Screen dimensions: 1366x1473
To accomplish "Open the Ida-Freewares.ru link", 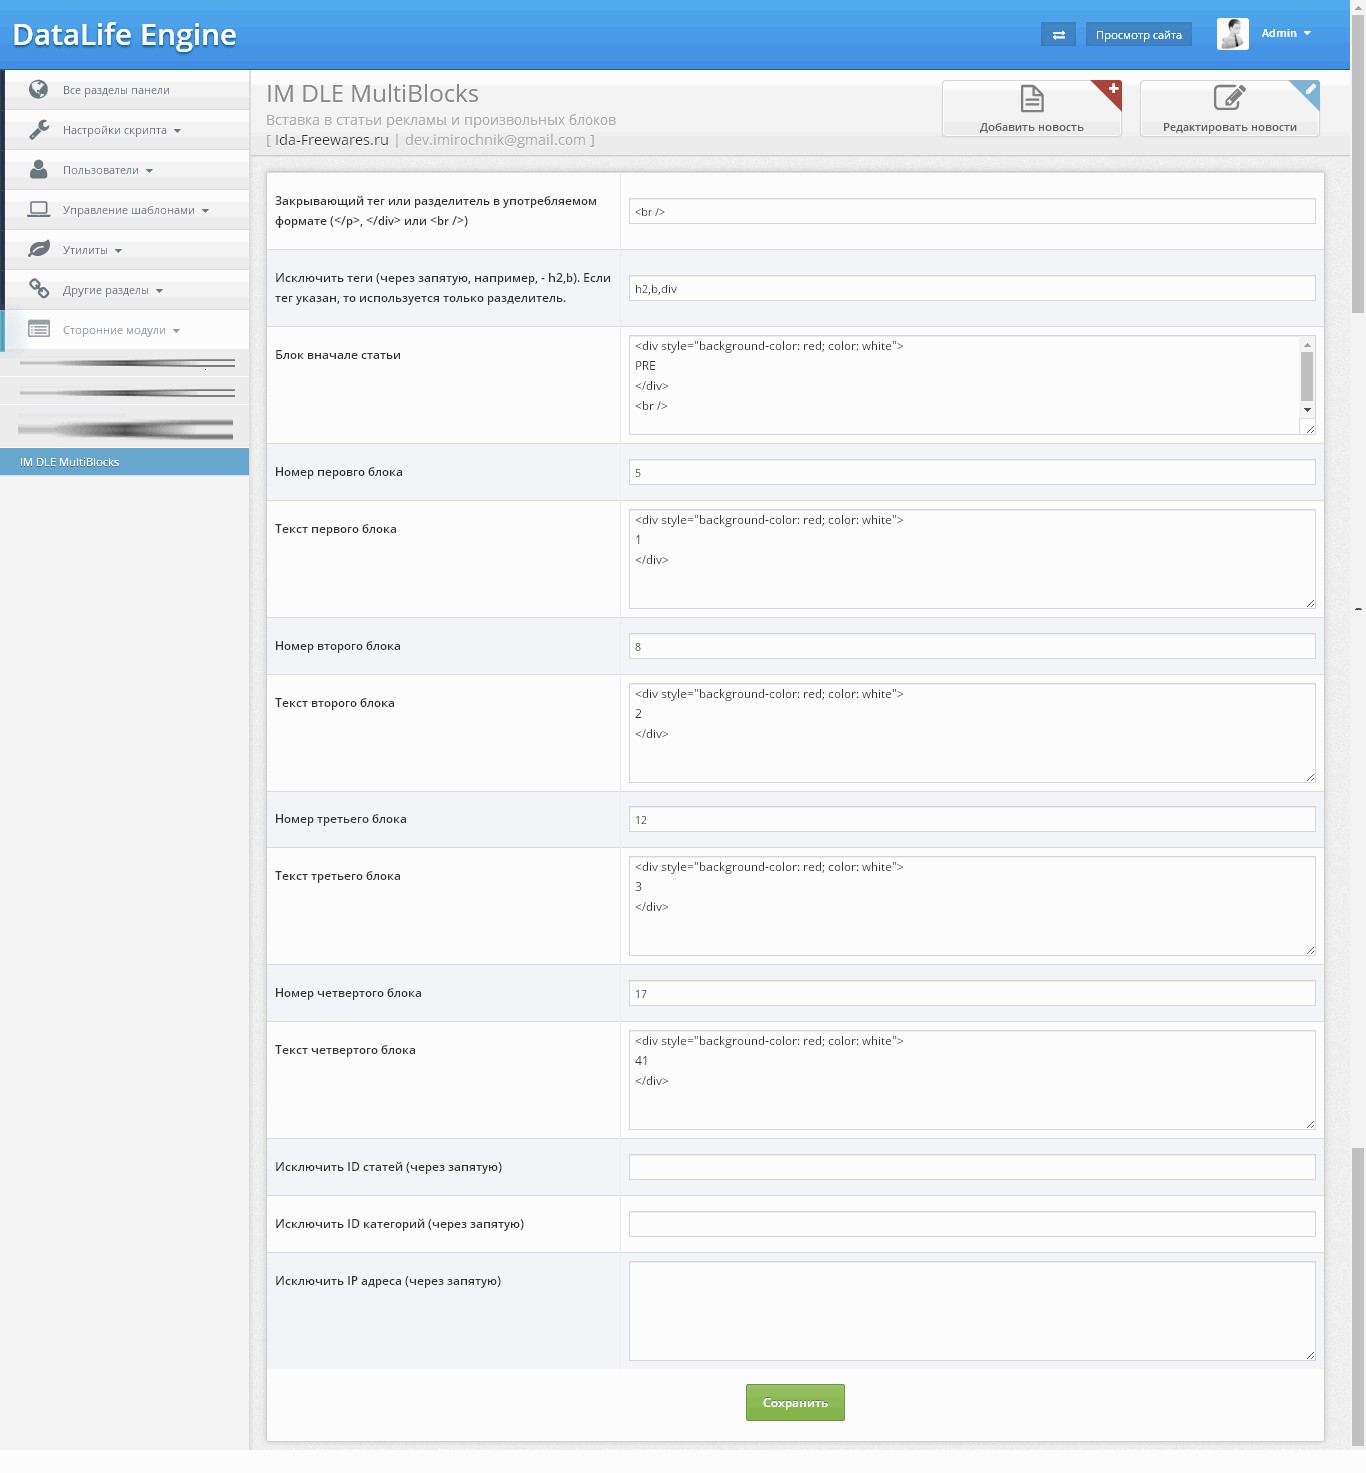I will pos(332,140).
